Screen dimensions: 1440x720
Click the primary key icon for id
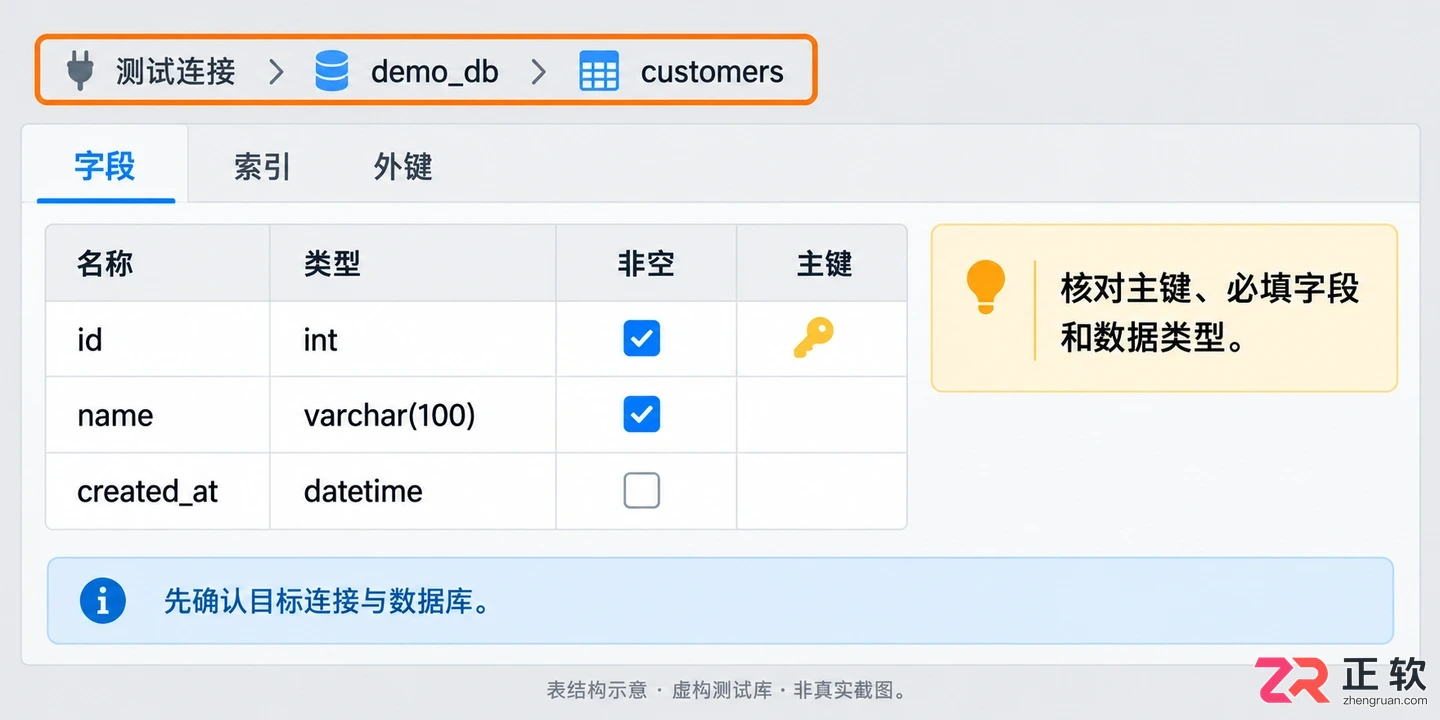(813, 338)
